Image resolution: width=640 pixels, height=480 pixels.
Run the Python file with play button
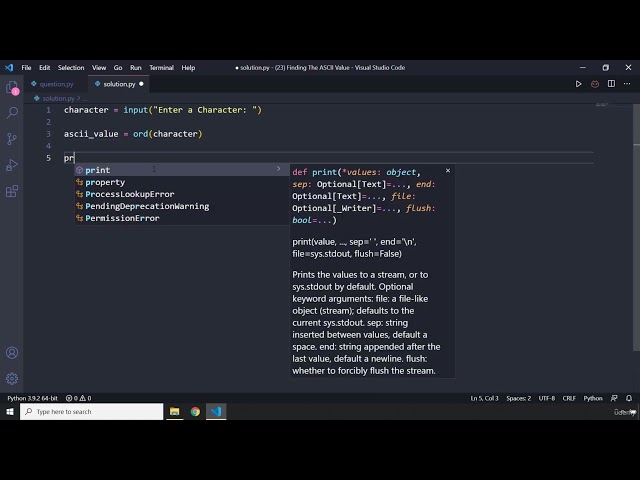click(x=578, y=84)
